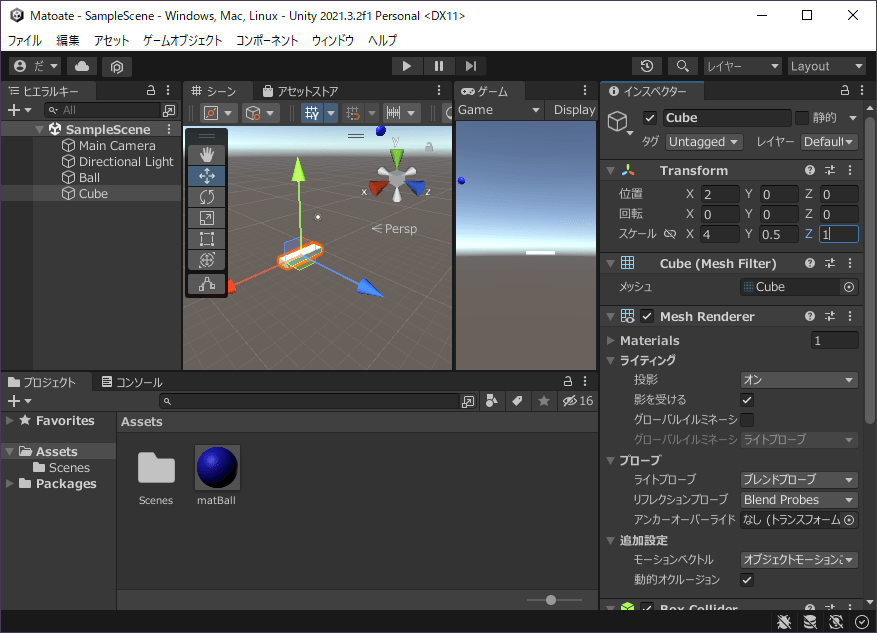This screenshot has height=633, width=877.
Task: Expand the Materials section
Action: tap(611, 341)
